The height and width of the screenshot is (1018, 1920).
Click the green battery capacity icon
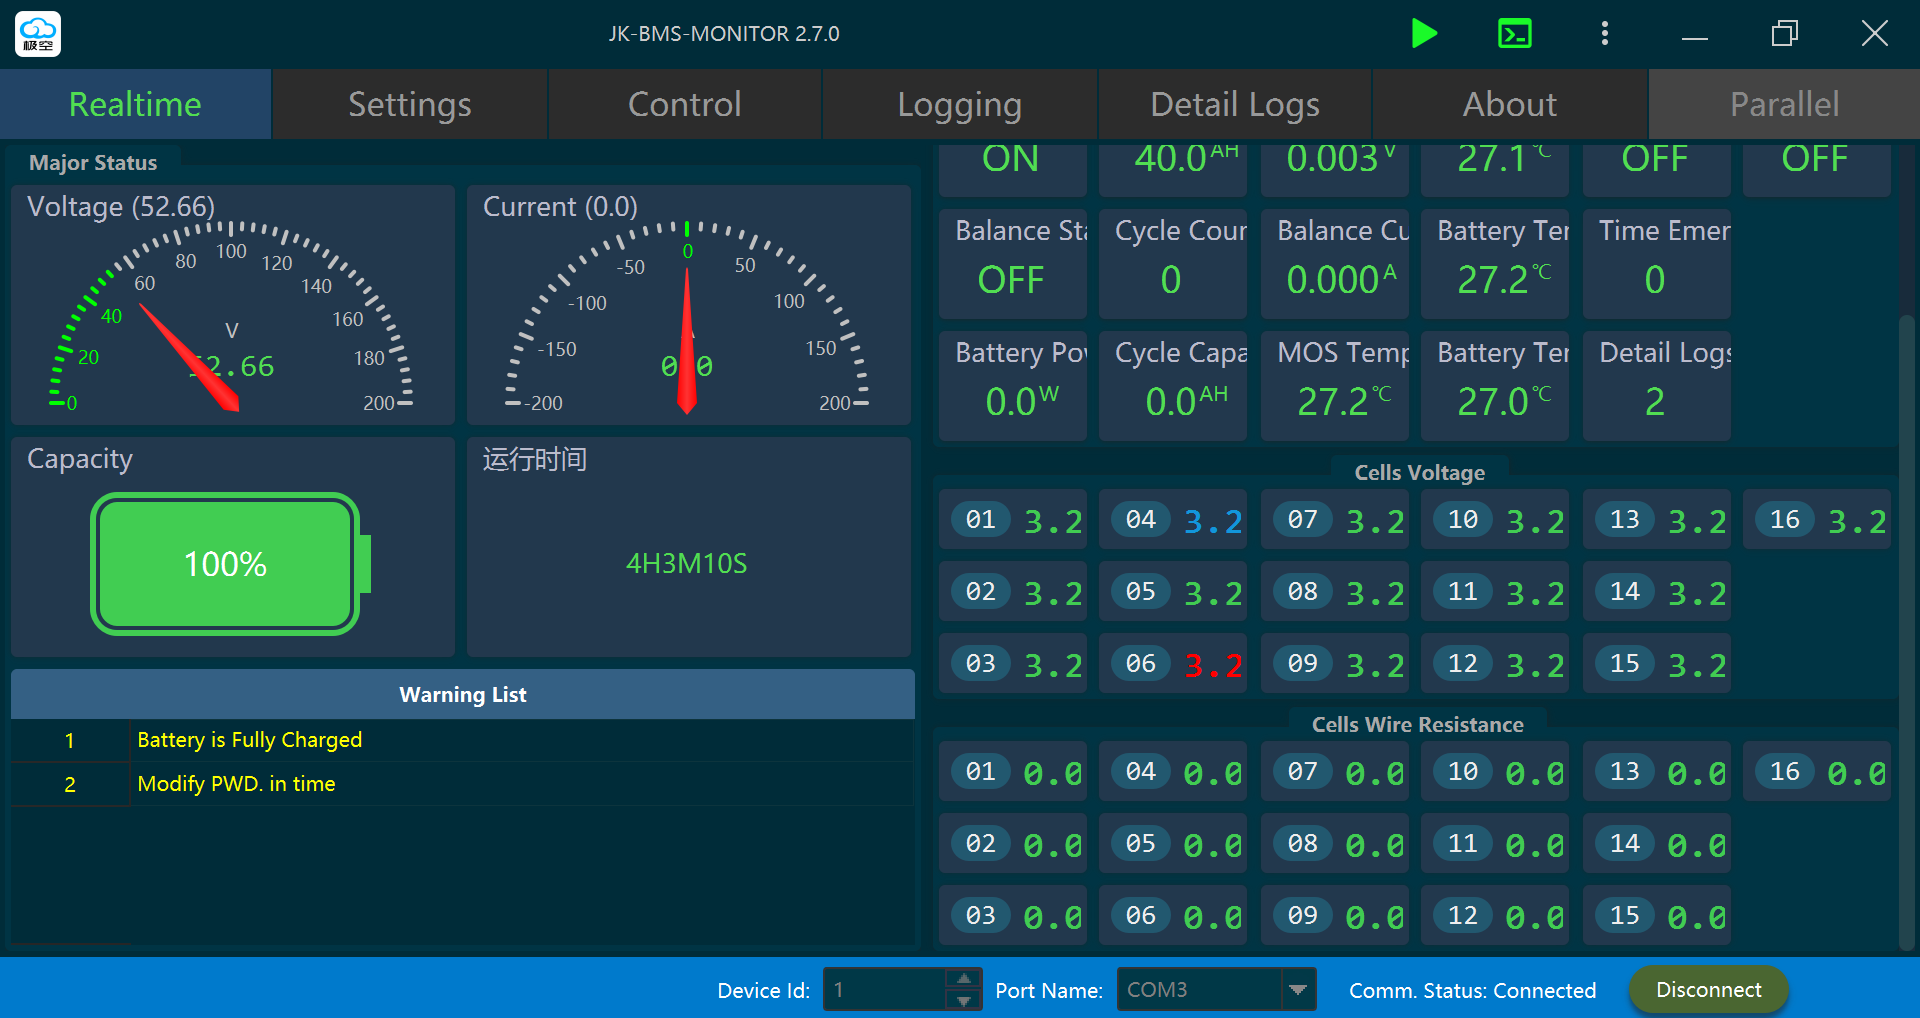pos(226,564)
